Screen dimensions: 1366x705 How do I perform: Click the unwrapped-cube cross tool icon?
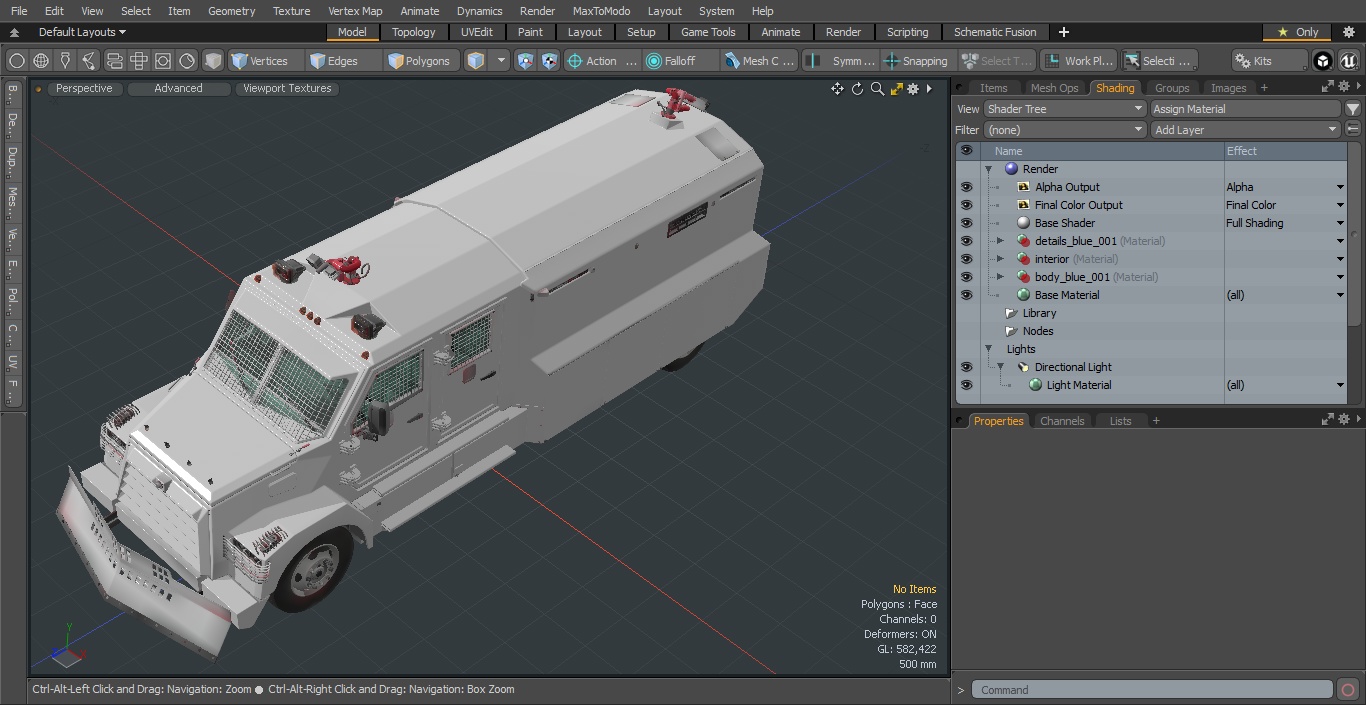139,61
